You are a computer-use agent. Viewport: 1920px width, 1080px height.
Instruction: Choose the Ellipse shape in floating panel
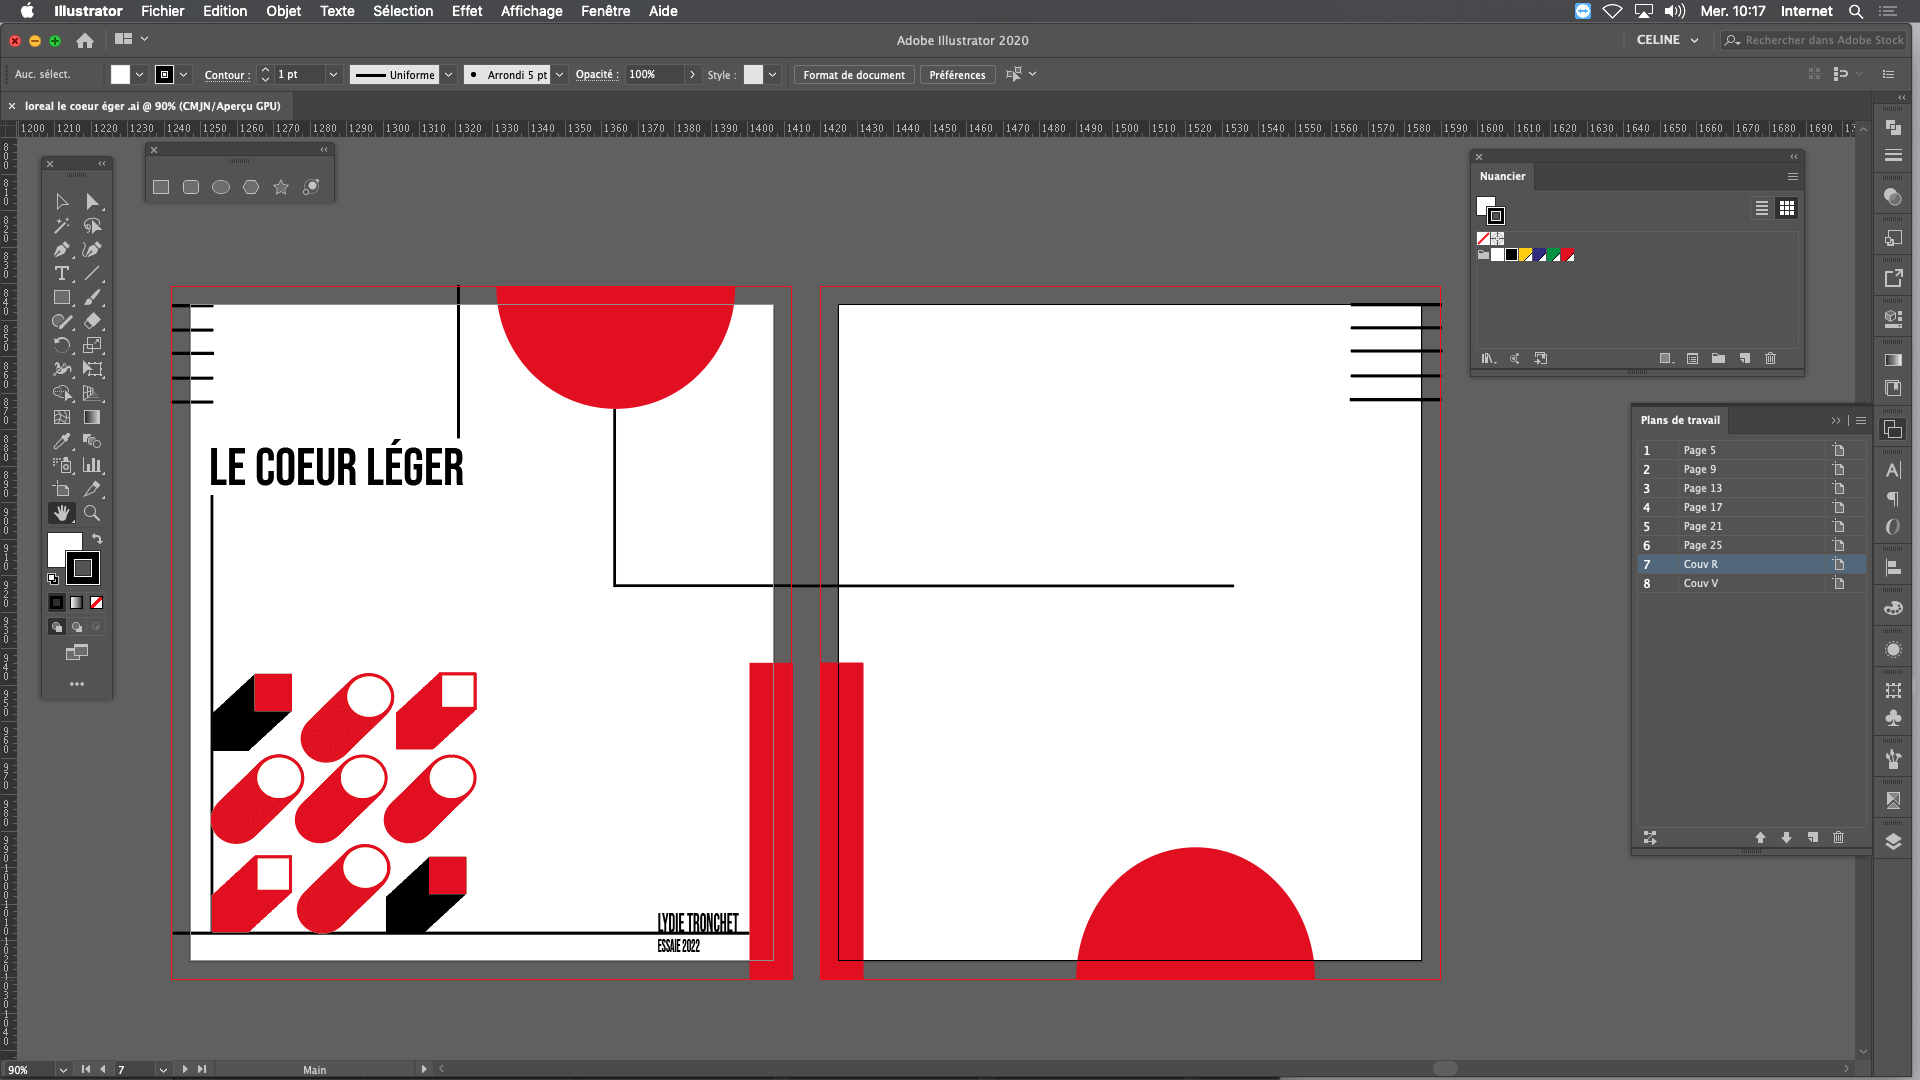[x=221, y=188]
